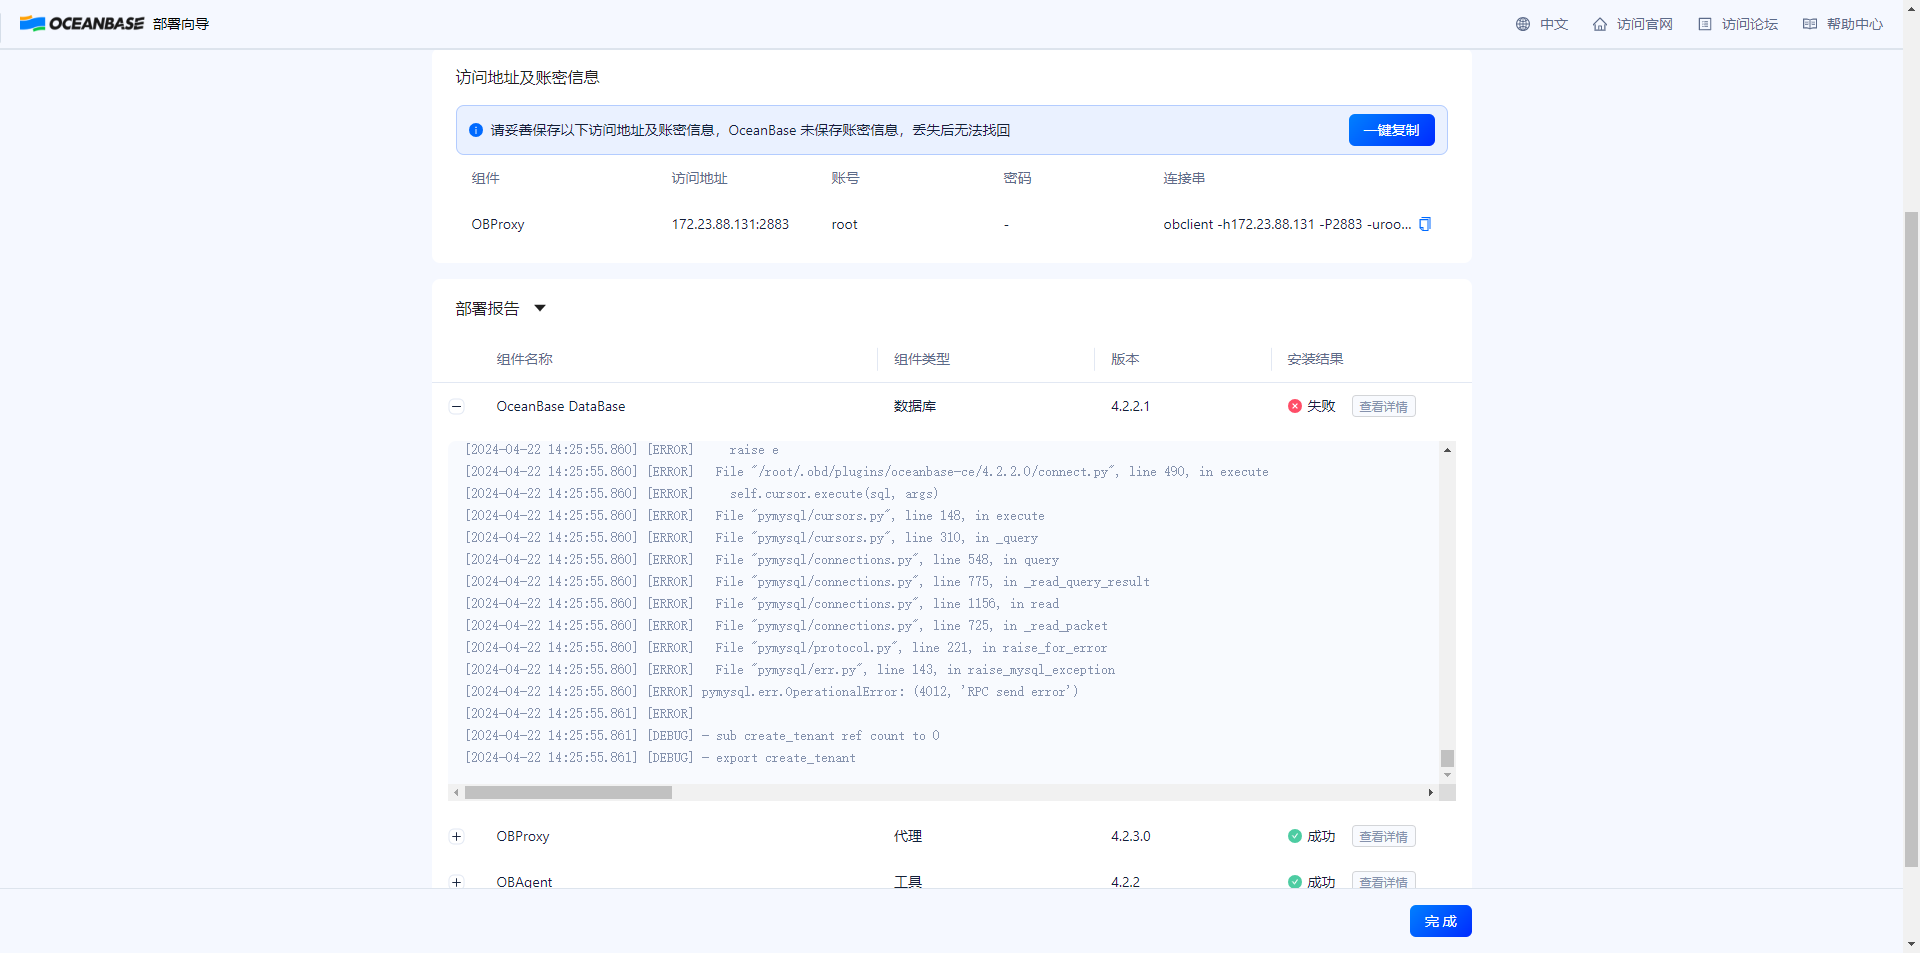The image size is (1920, 953).
Task: Click the log scroll down arrow
Action: (x=1447, y=775)
